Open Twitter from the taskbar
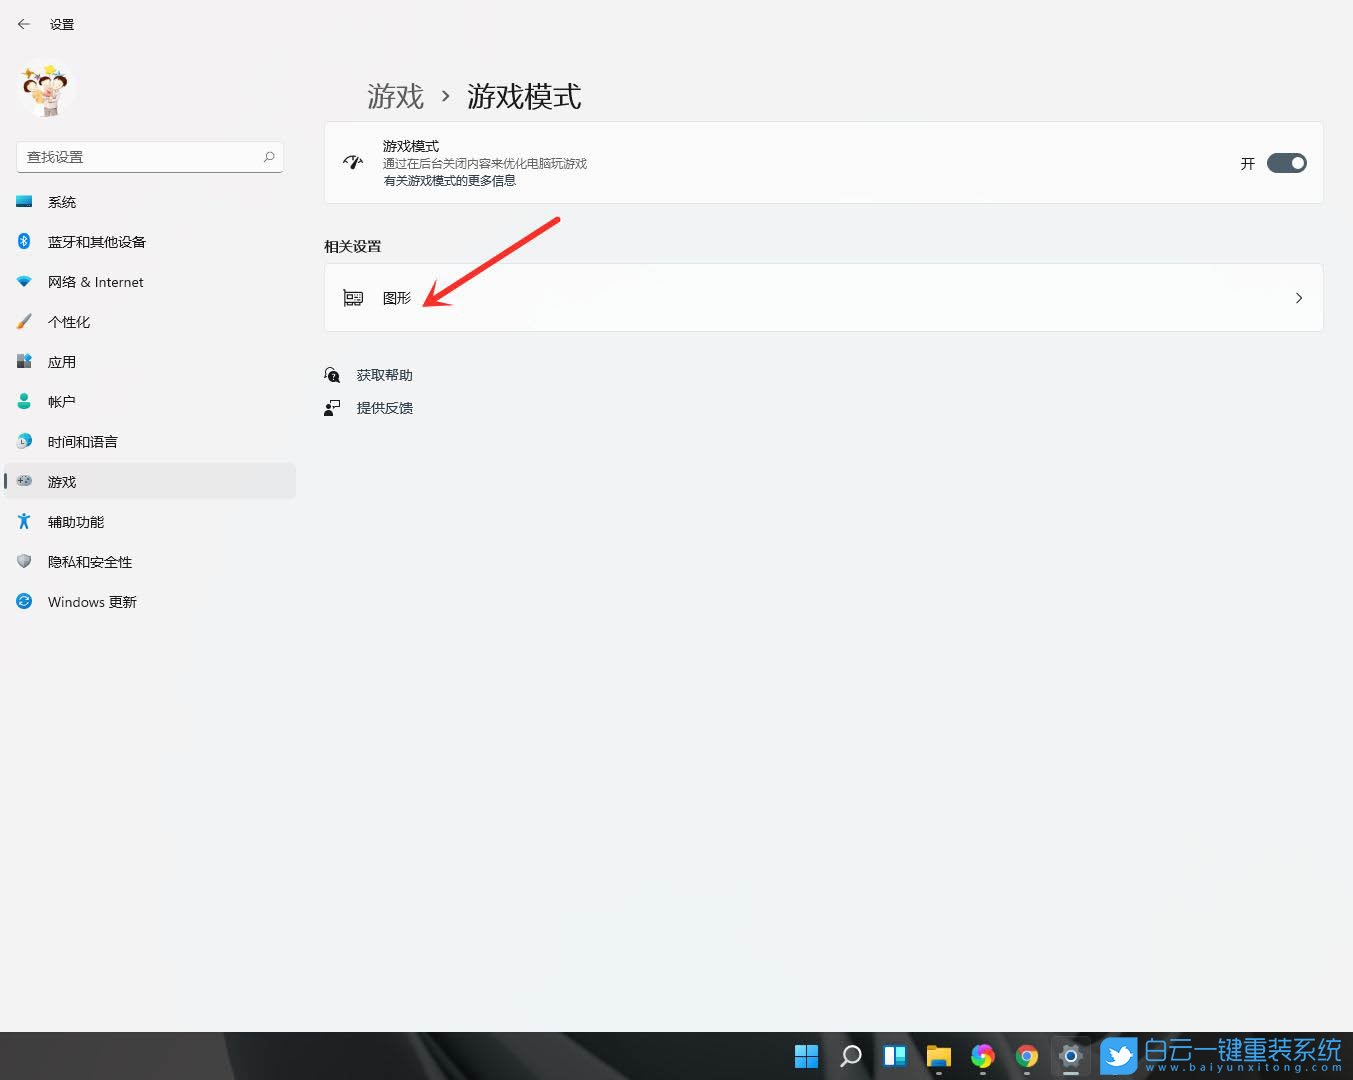 [1119, 1056]
